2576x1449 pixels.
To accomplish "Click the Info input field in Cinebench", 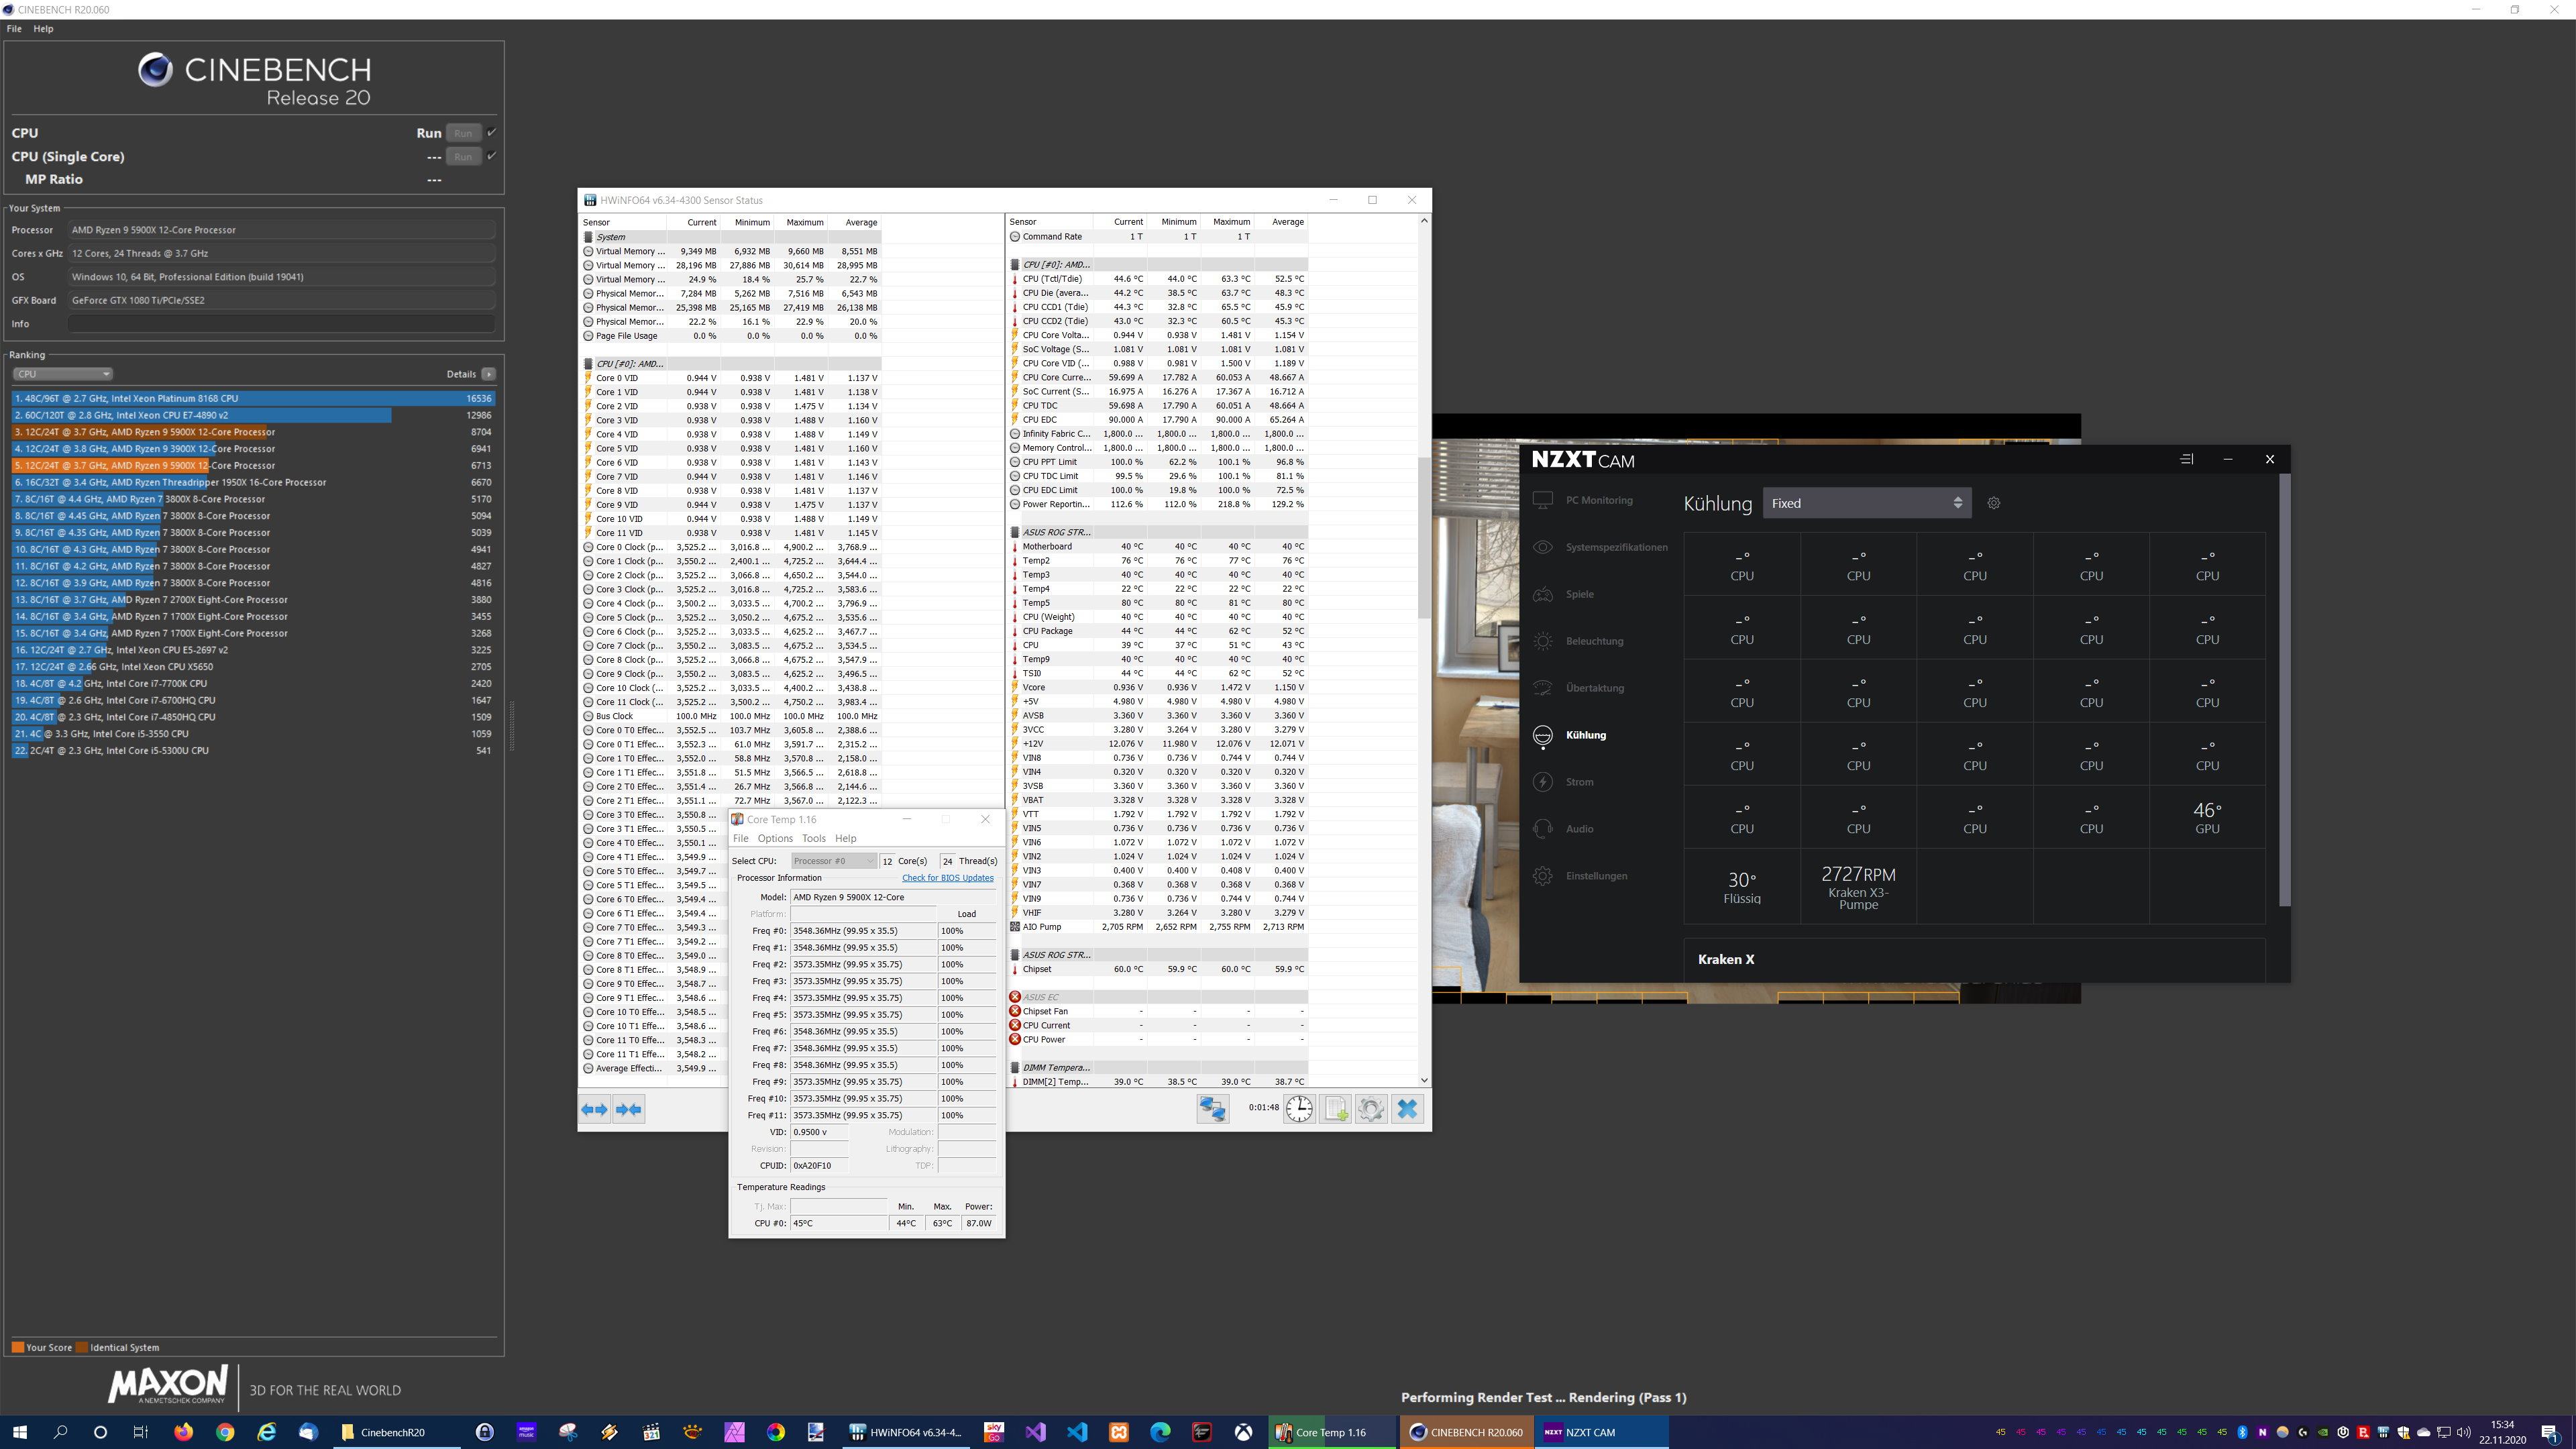I will (281, 324).
